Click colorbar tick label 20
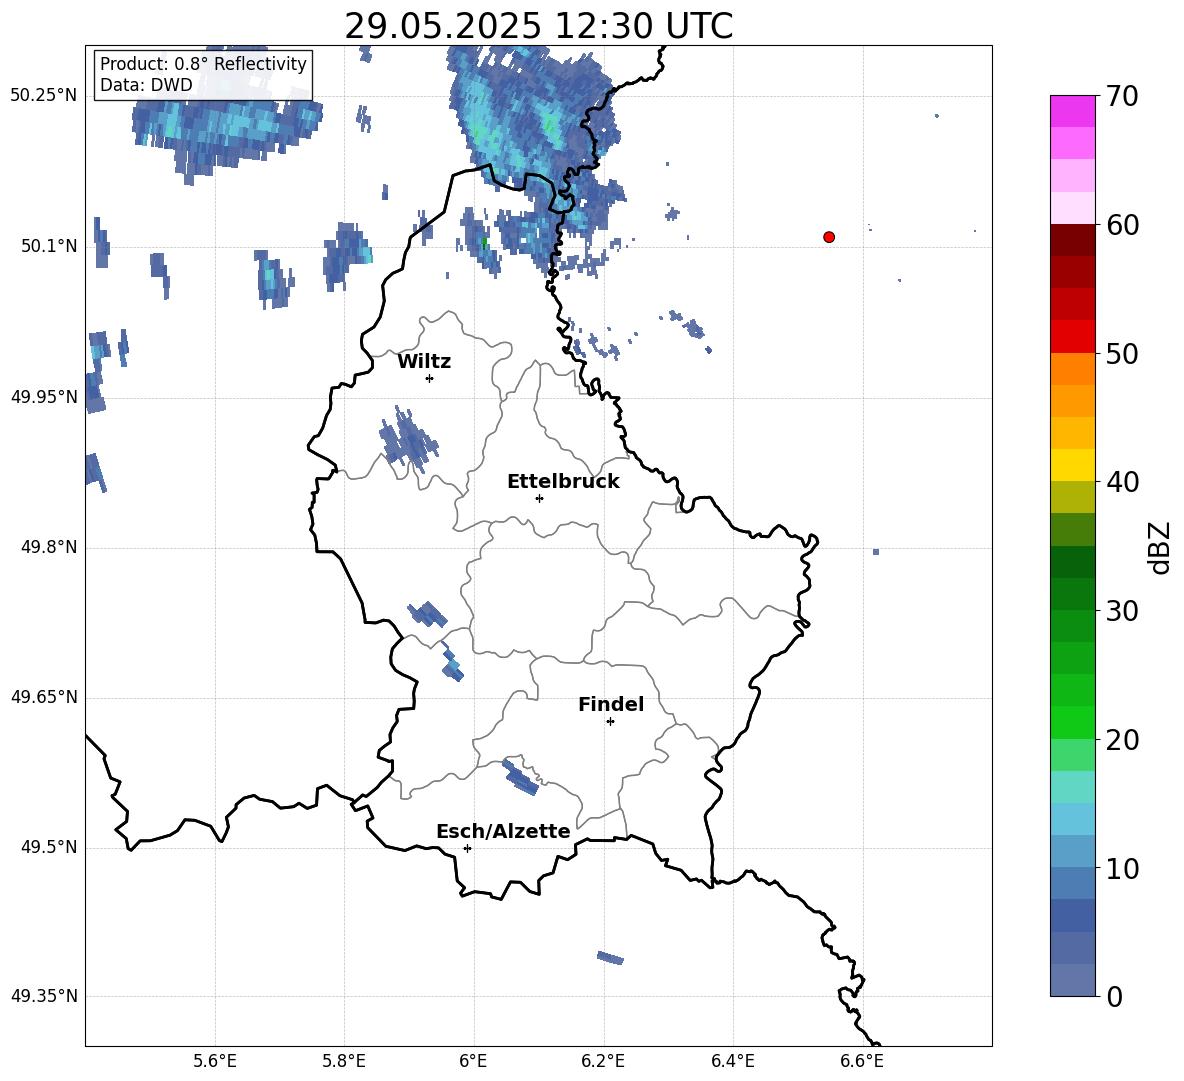The image size is (1184, 1081). pos(1122,739)
